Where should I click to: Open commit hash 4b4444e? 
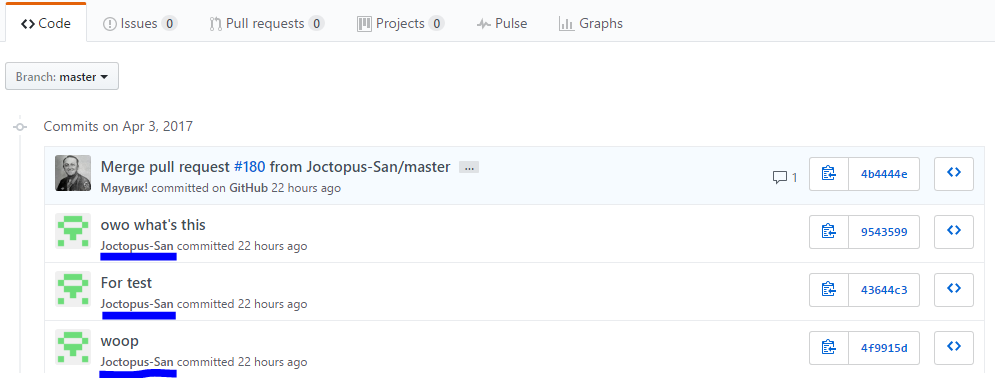(884, 174)
